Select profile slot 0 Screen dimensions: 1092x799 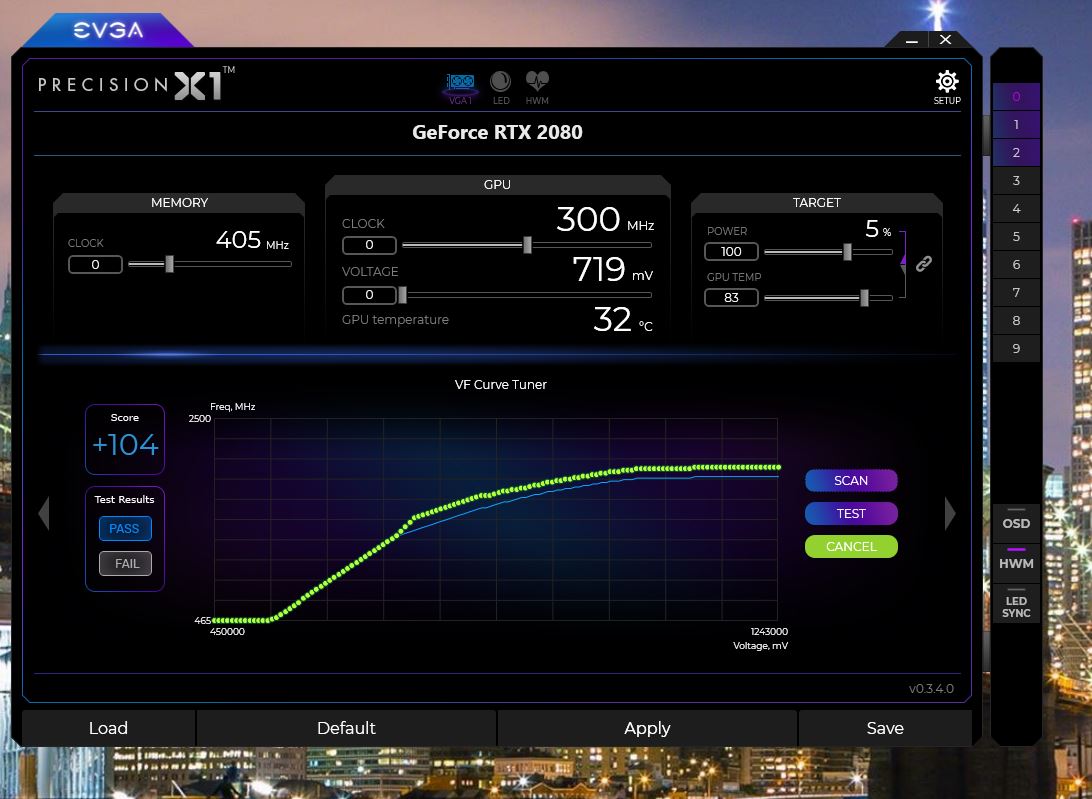1016,97
